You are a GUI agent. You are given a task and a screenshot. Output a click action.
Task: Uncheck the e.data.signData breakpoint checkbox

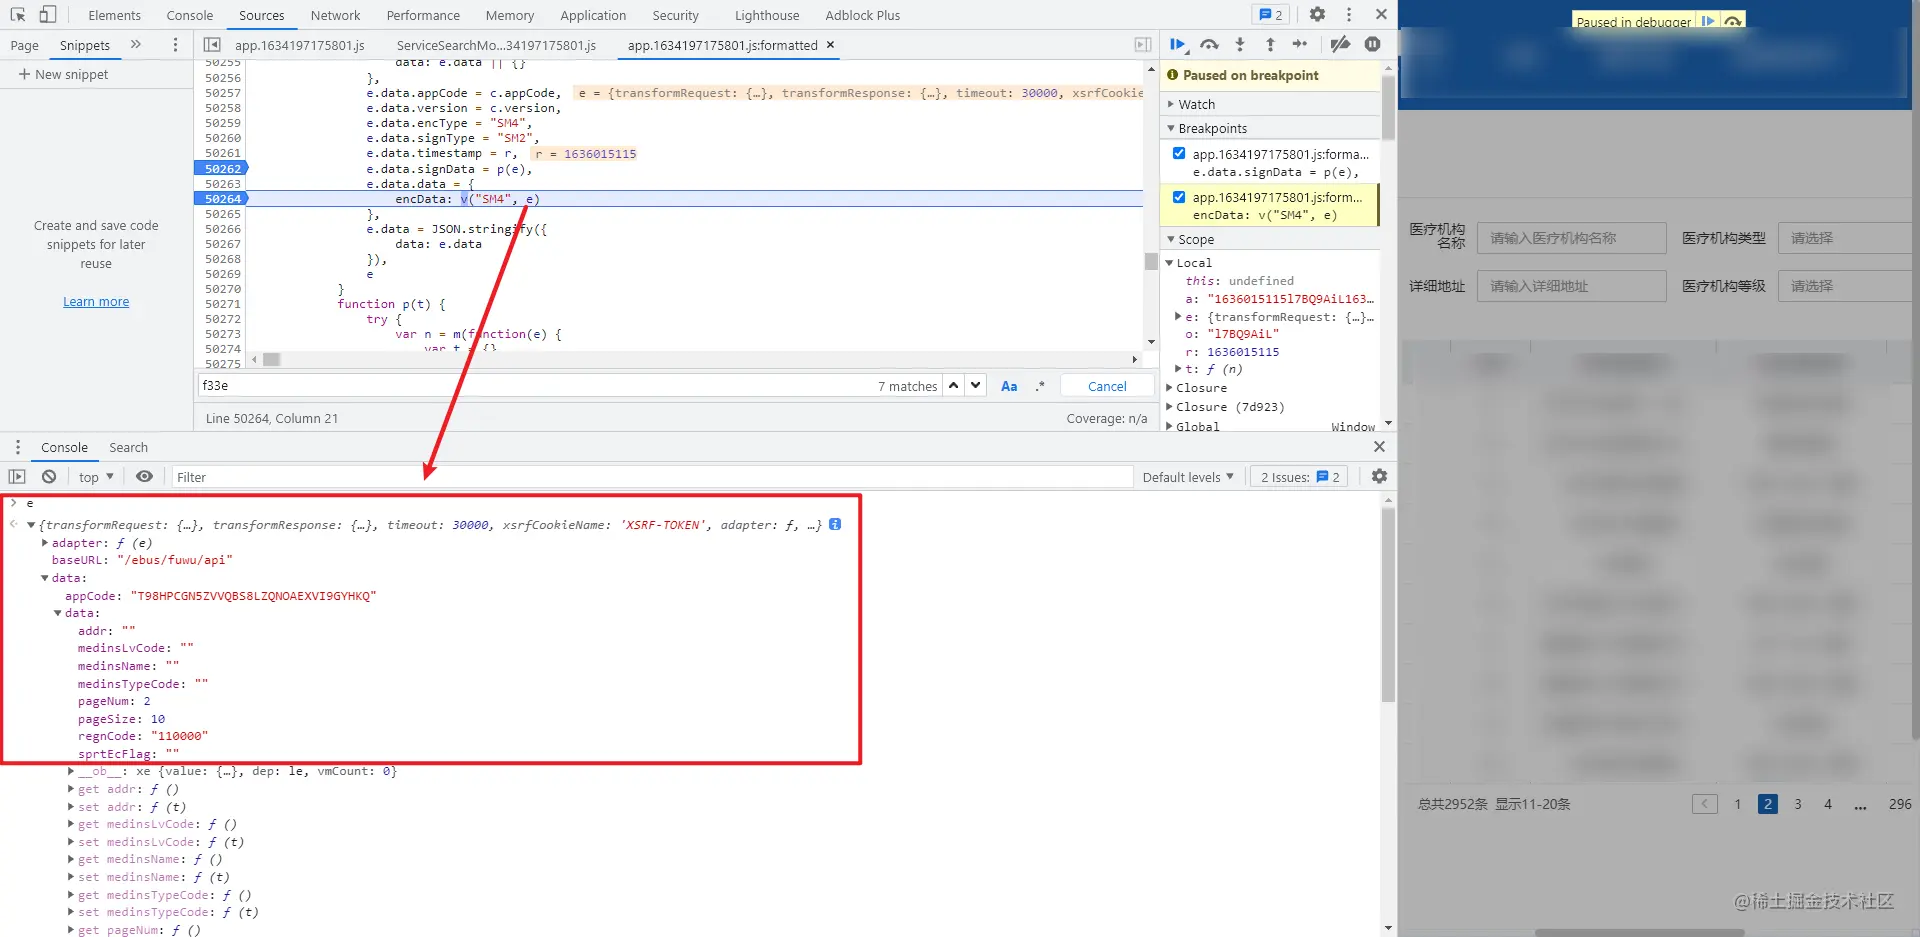[x=1179, y=154]
